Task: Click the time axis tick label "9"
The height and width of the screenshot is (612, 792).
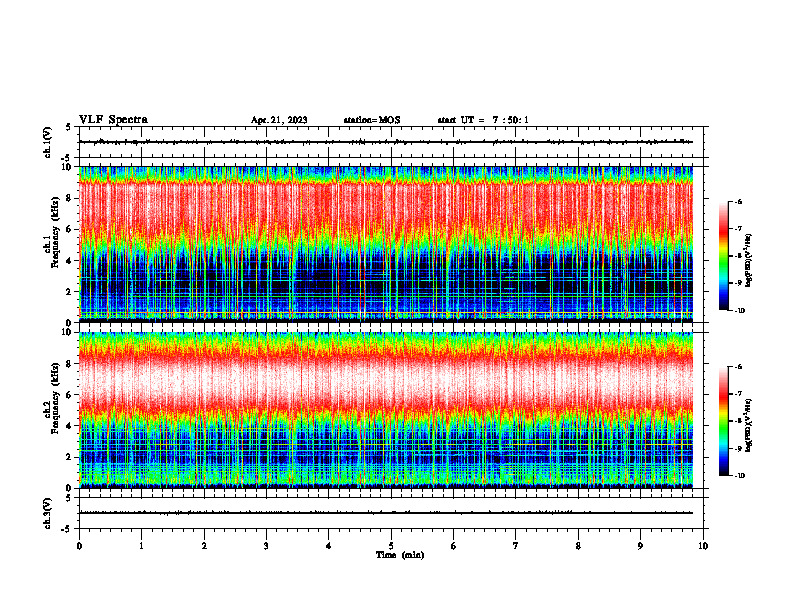Action: click(x=640, y=546)
